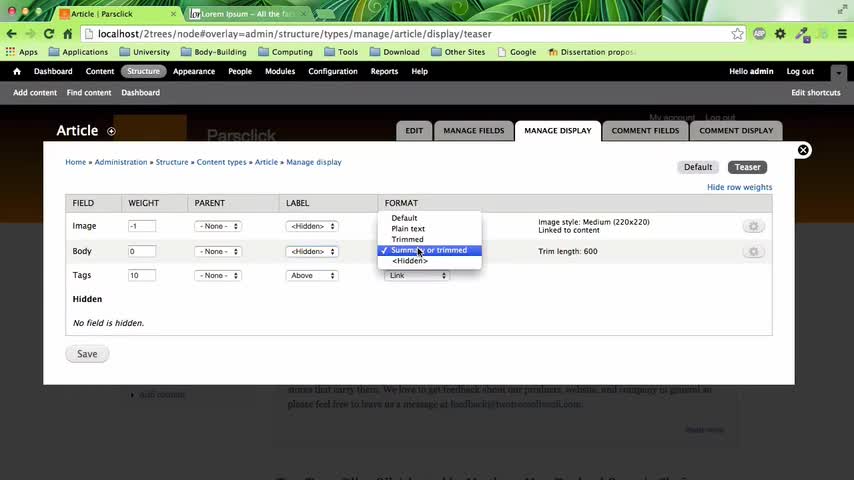Screen dimensions: 854x480
Task: Click the browser back arrow
Action: click(x=11, y=34)
